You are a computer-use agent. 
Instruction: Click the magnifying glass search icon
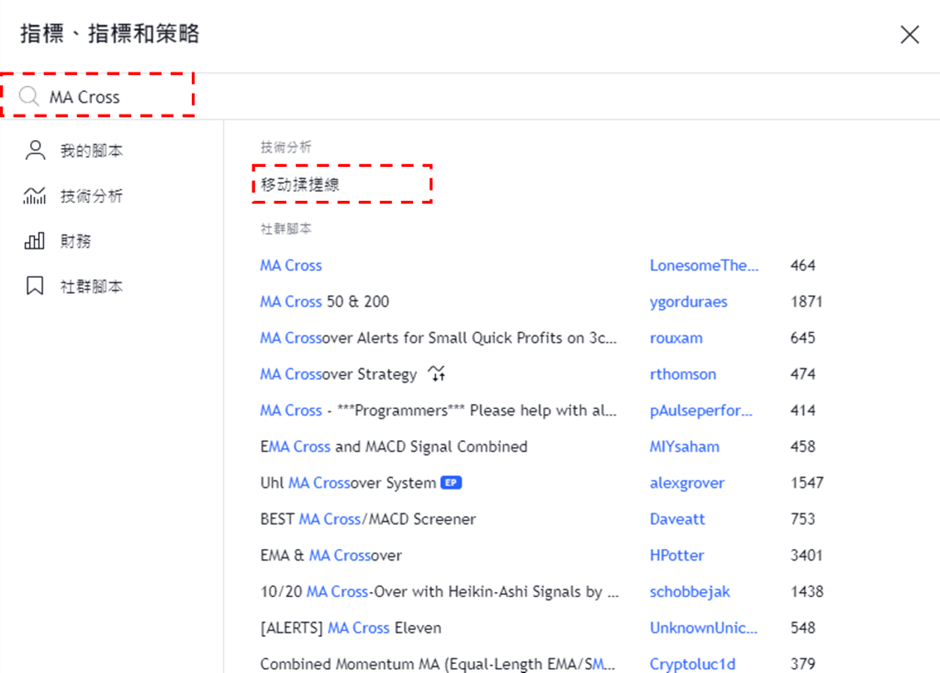[x=30, y=97]
